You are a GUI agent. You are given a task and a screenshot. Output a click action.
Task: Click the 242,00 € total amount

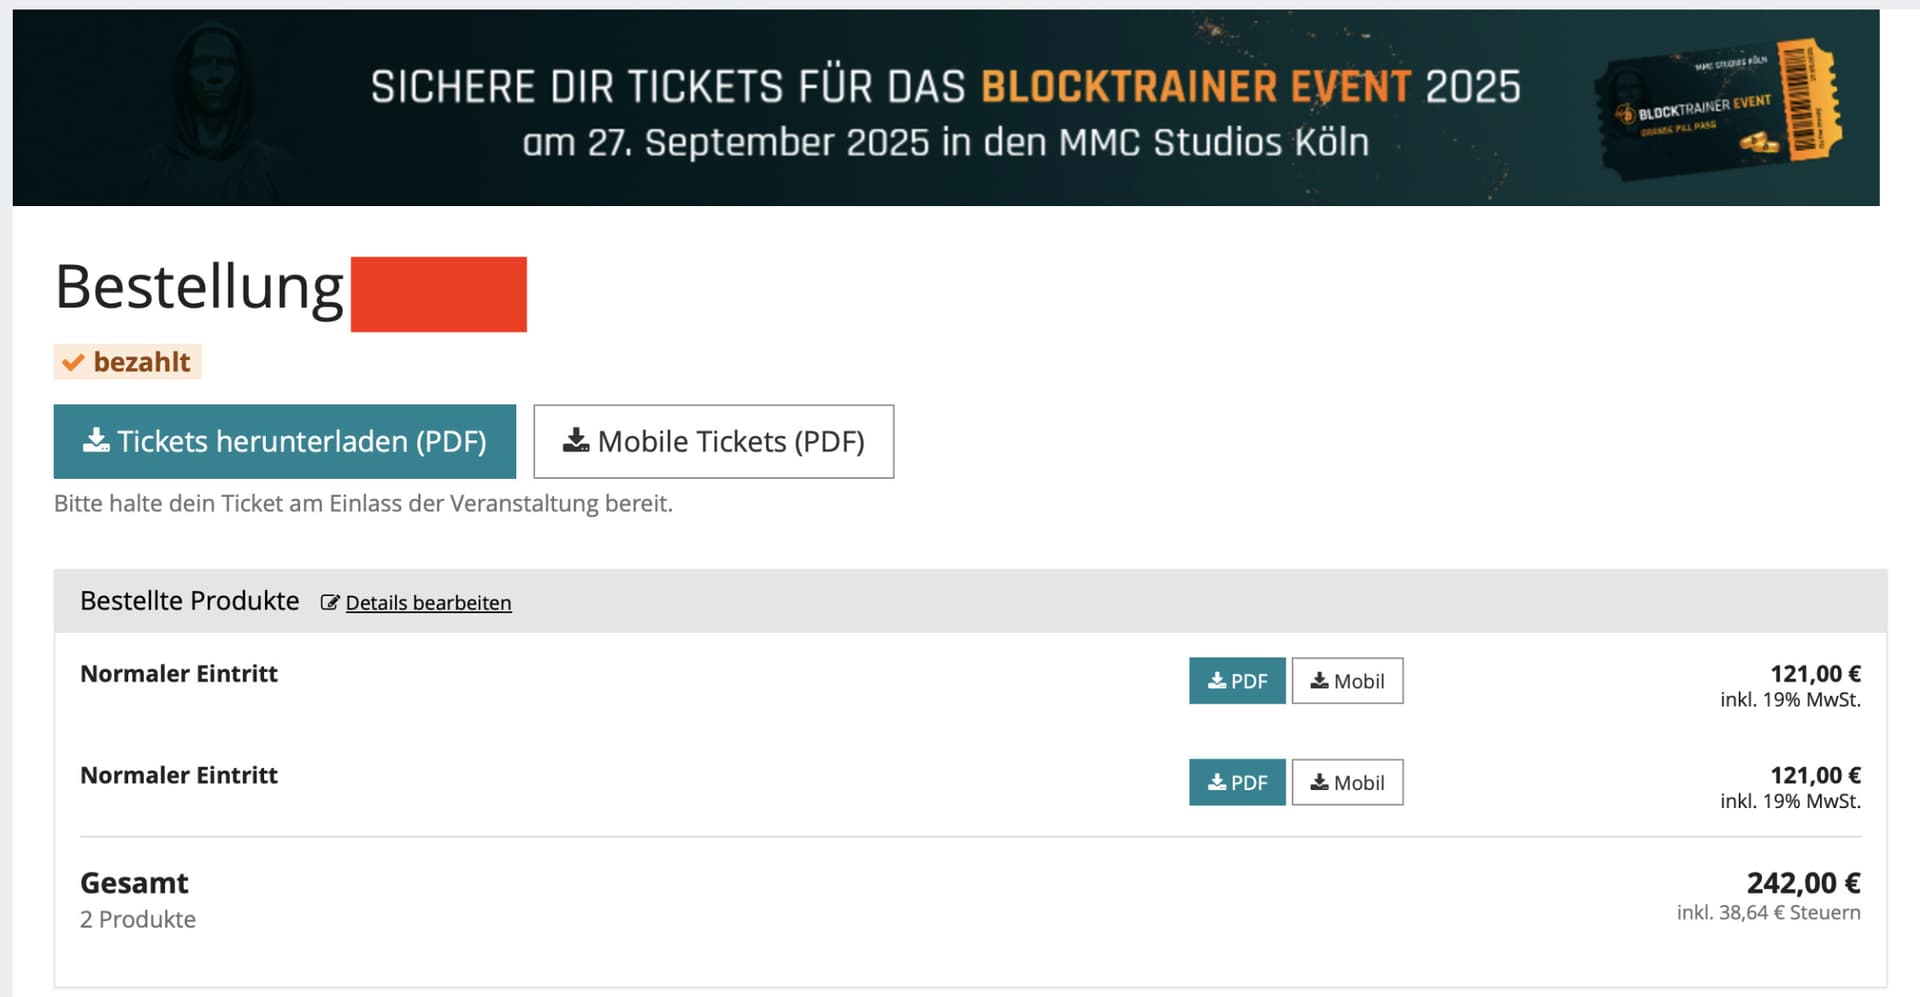(1803, 883)
